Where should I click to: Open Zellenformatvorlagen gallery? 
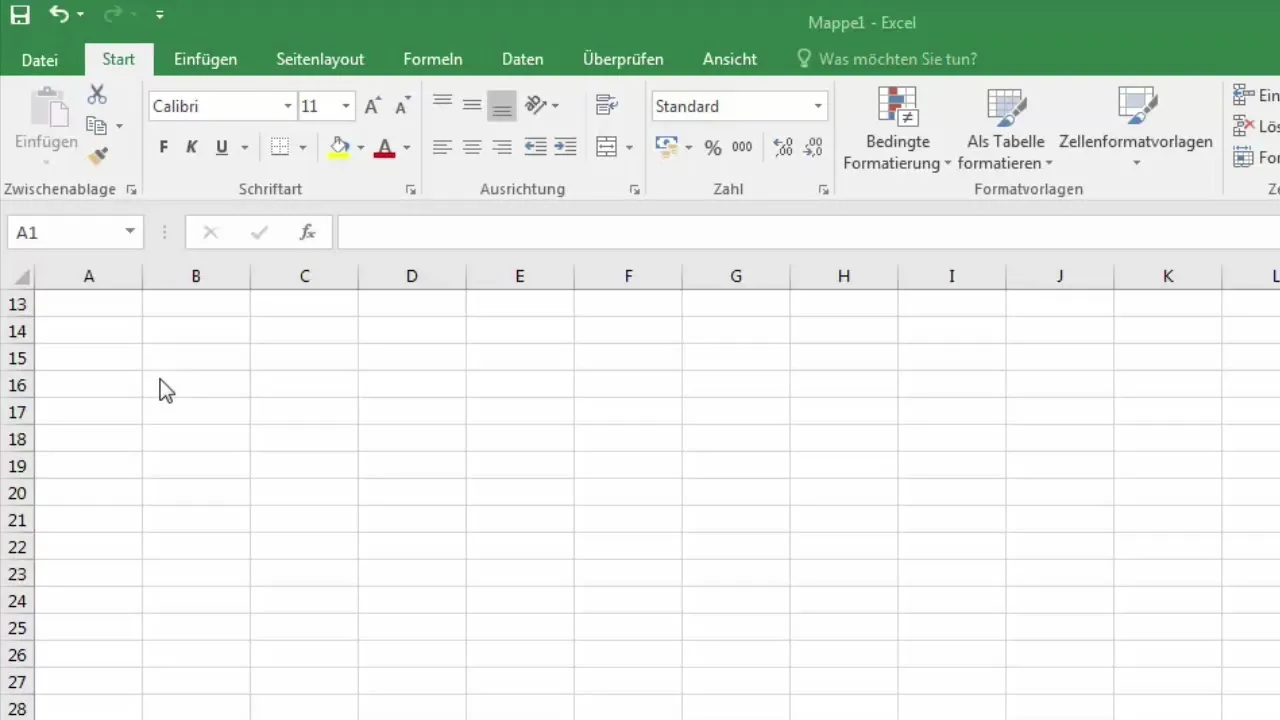1136,128
